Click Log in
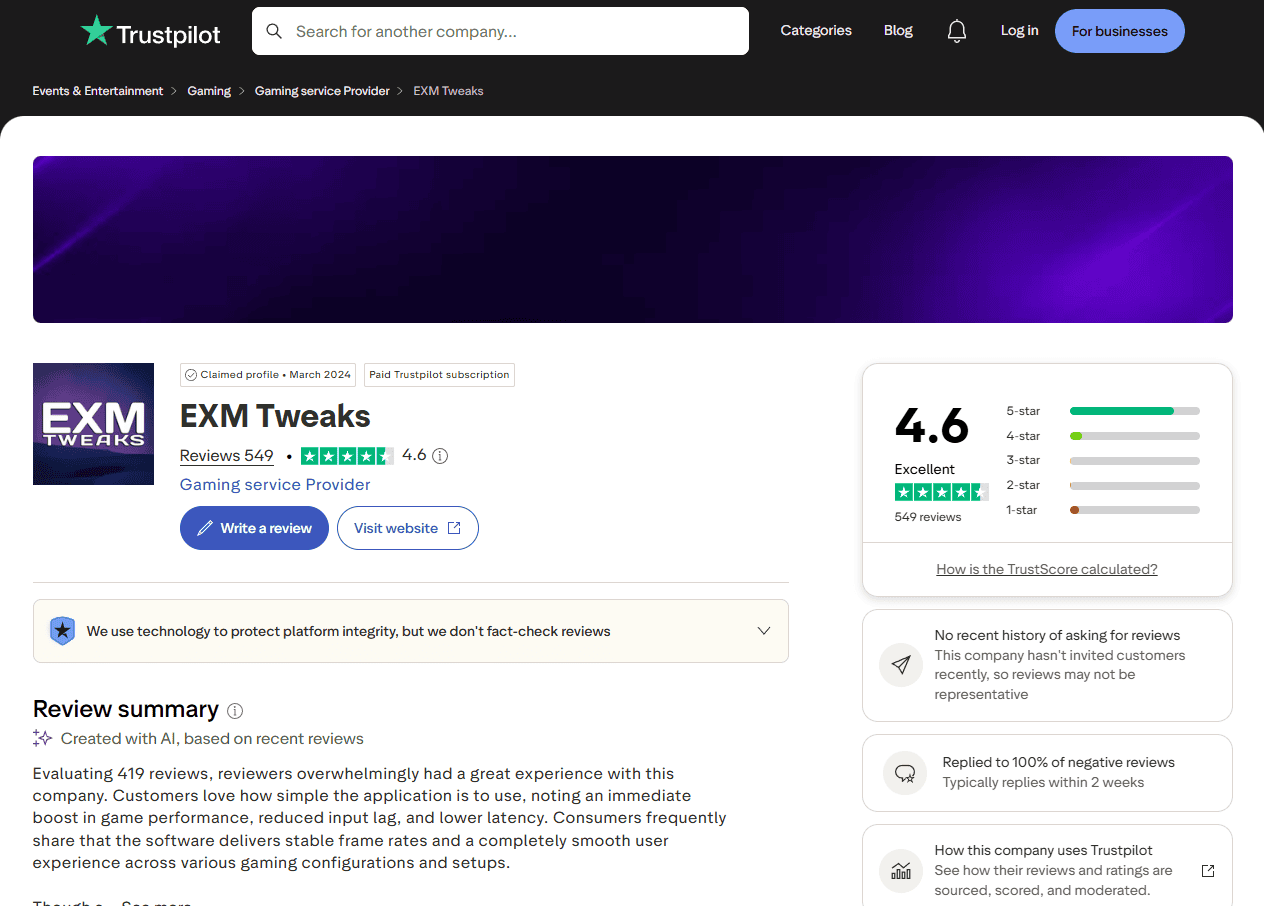Screen dimensions: 1264x906 pyautogui.click(x=1019, y=31)
